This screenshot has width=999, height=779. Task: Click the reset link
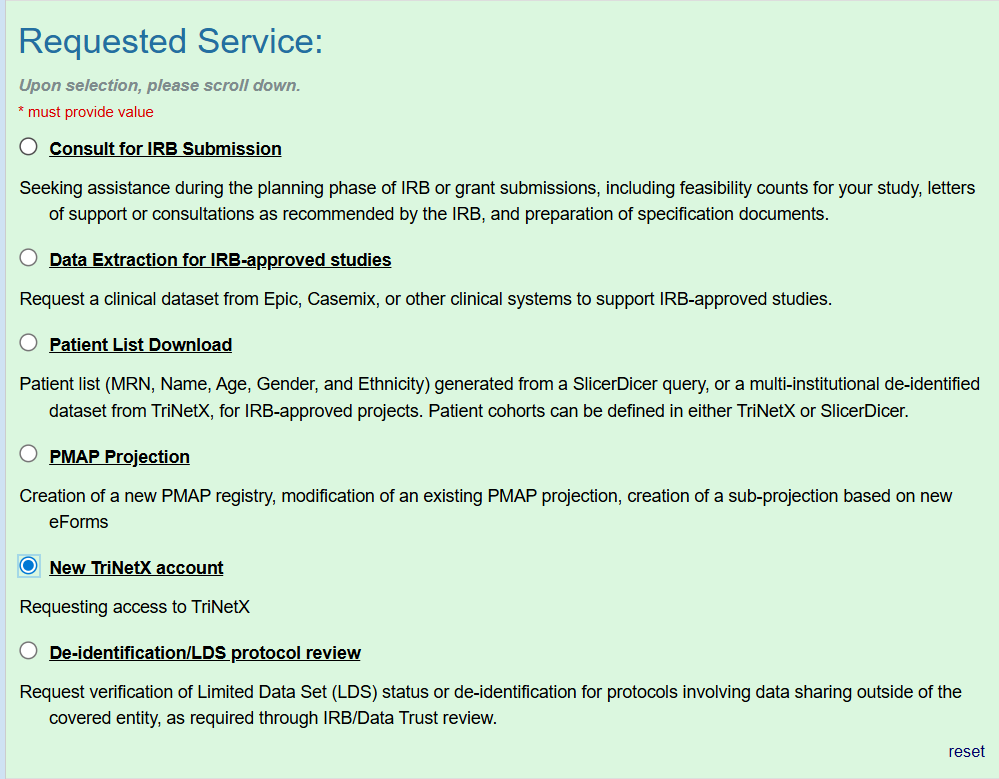click(966, 752)
